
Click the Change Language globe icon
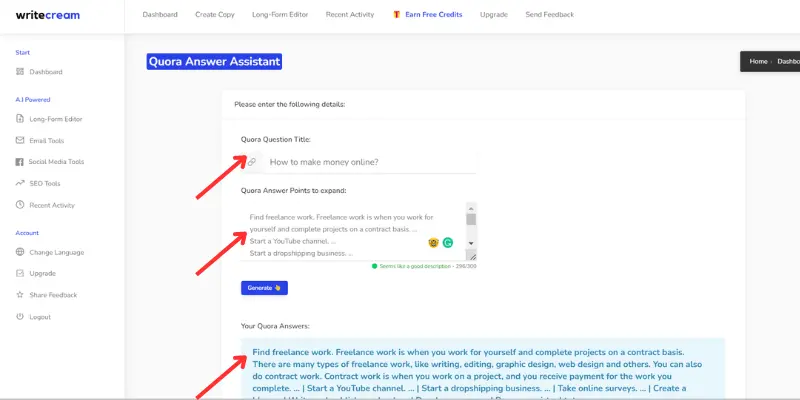point(20,252)
